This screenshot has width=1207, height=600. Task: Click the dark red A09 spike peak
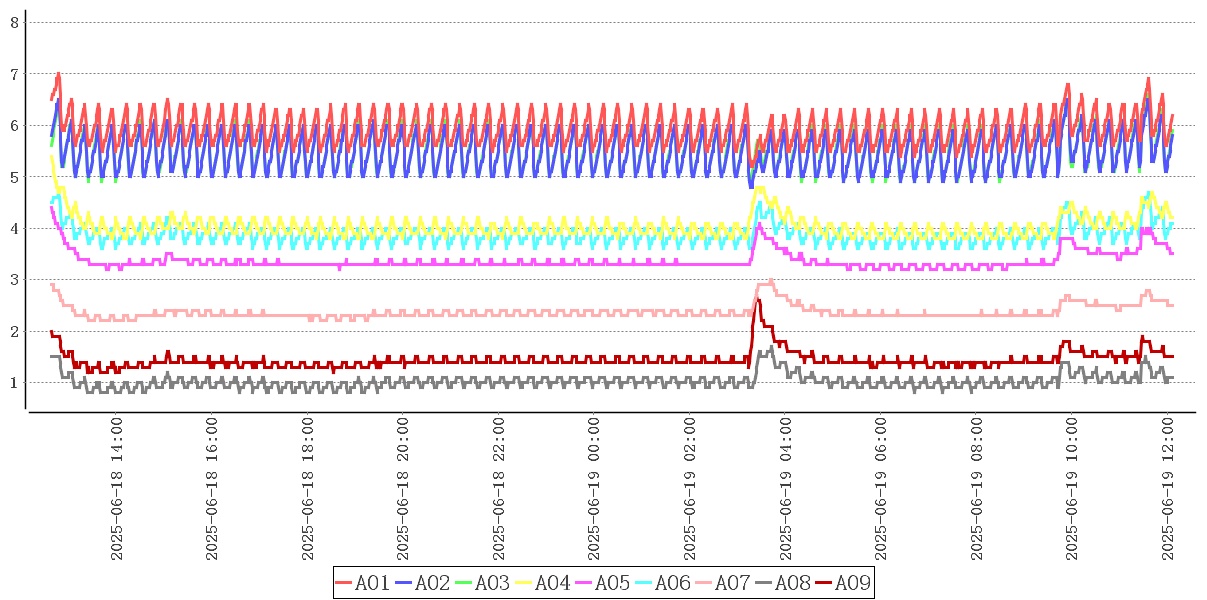758,300
